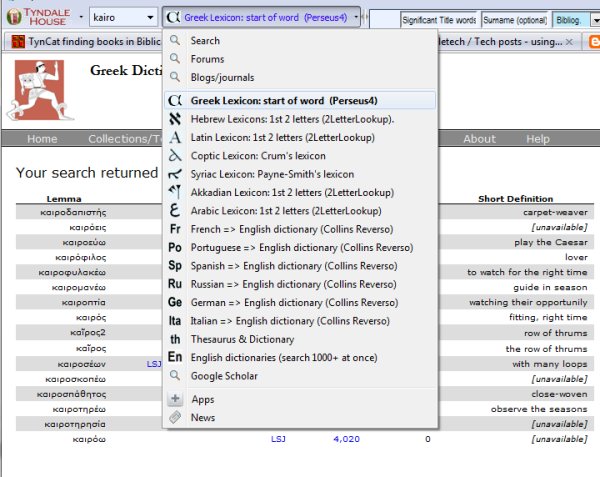
Task: Select Hebrew Lexicons: 1st 2 letters entry
Action: [x=300, y=119]
